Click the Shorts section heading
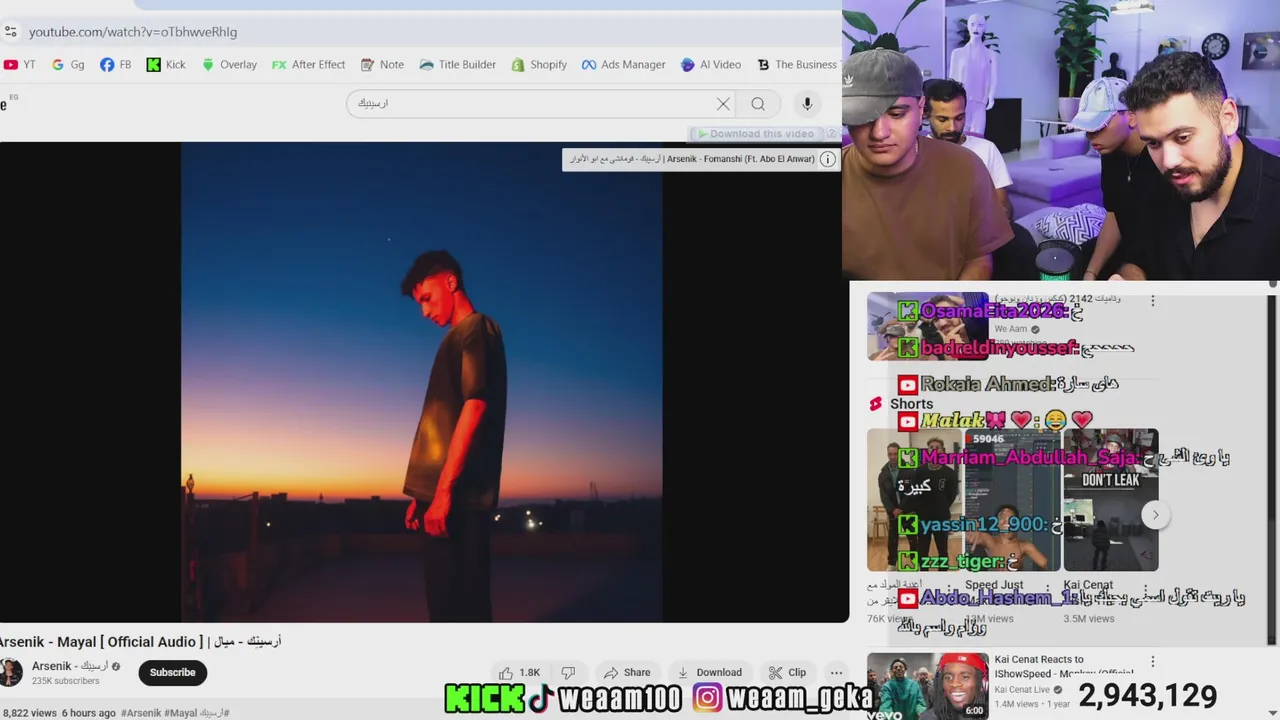This screenshot has height=720, width=1280. pos(911,404)
